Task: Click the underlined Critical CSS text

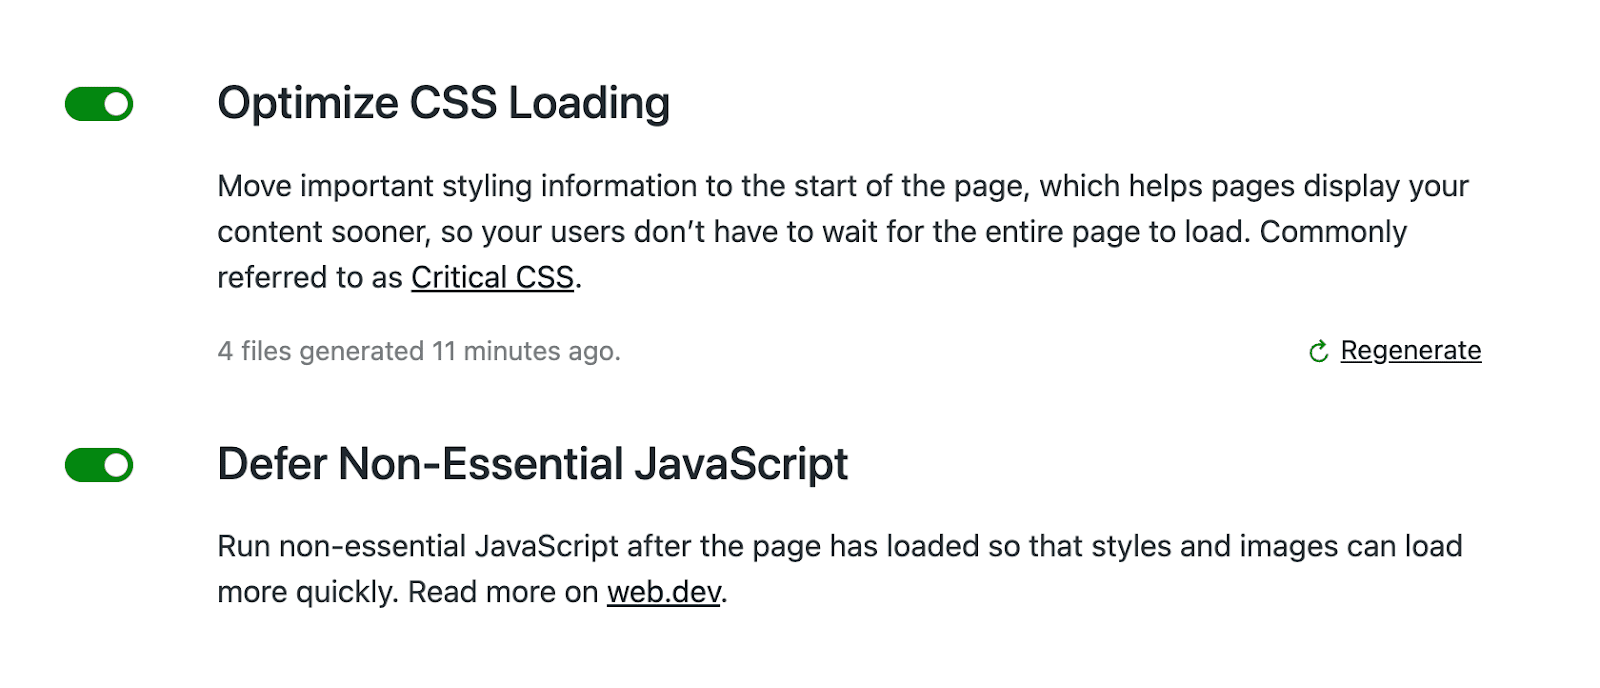Action: [492, 277]
